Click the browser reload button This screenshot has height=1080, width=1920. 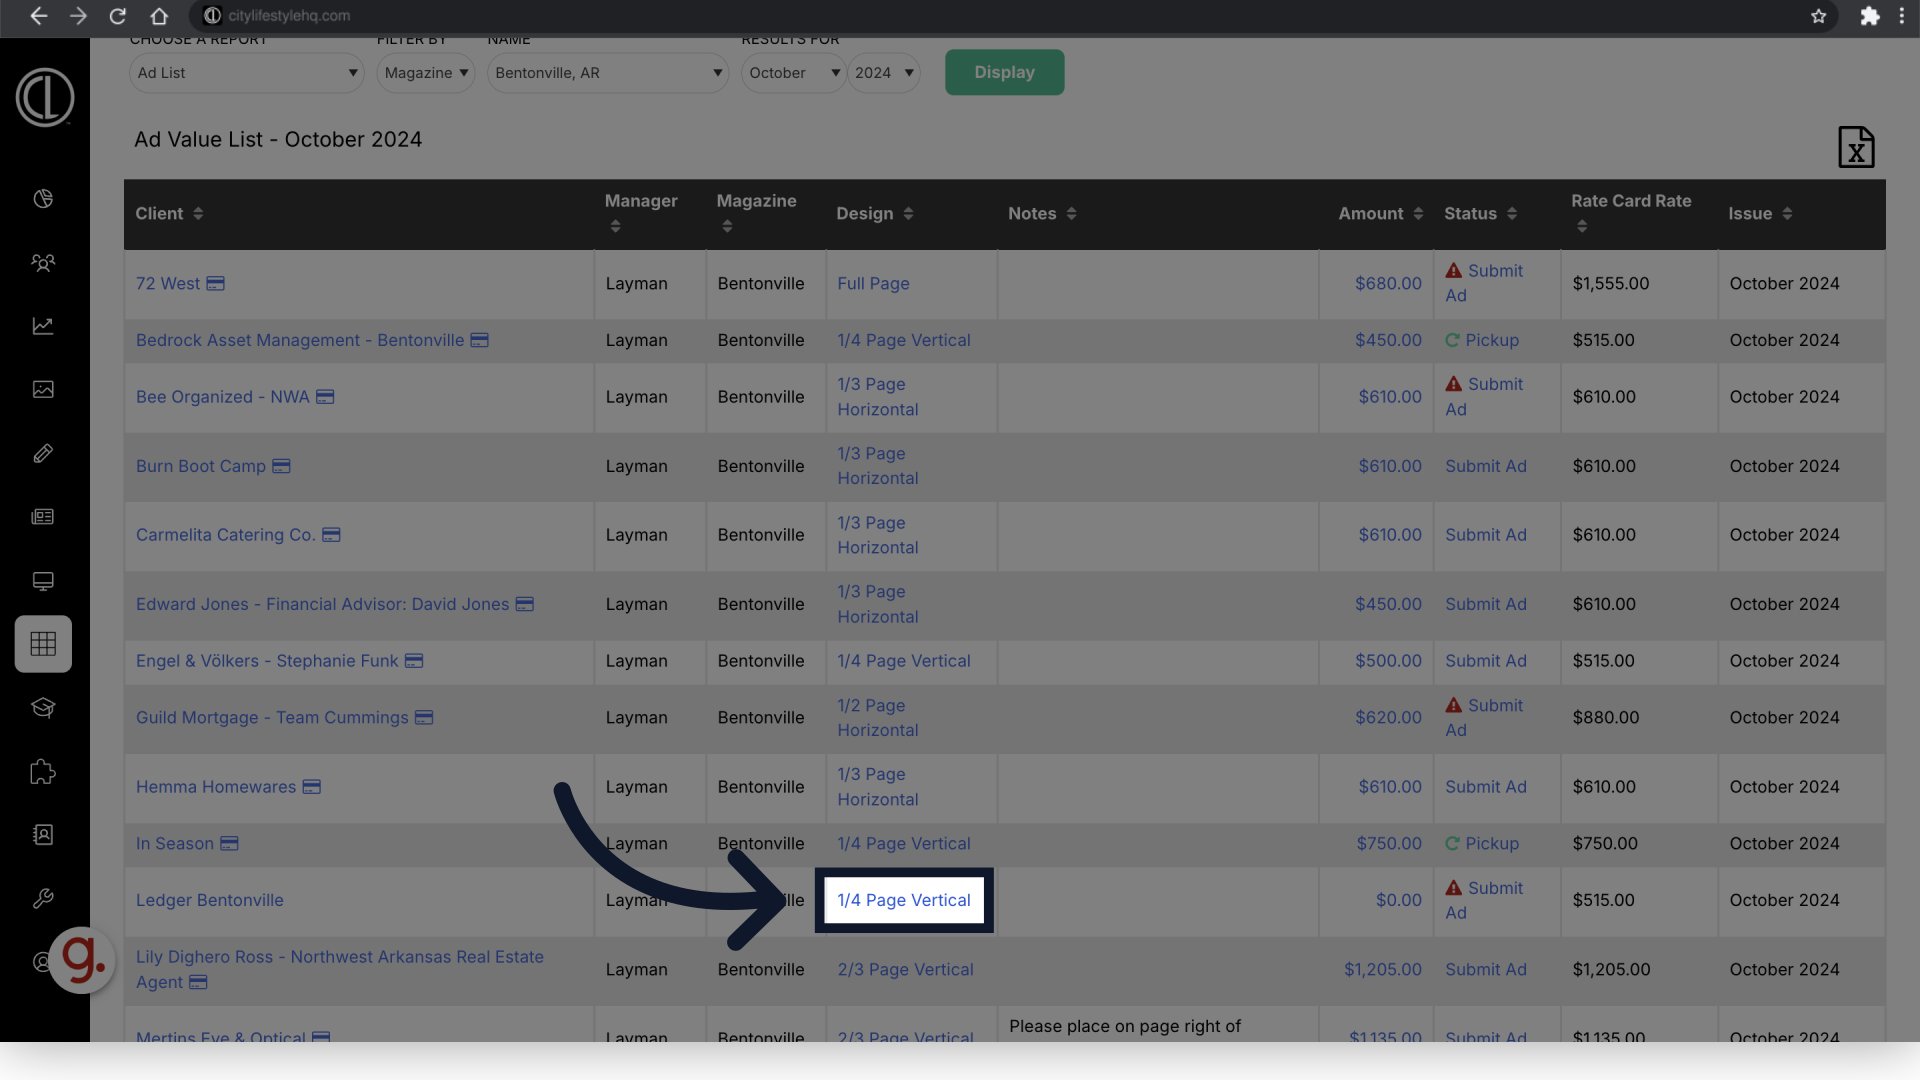[x=118, y=16]
